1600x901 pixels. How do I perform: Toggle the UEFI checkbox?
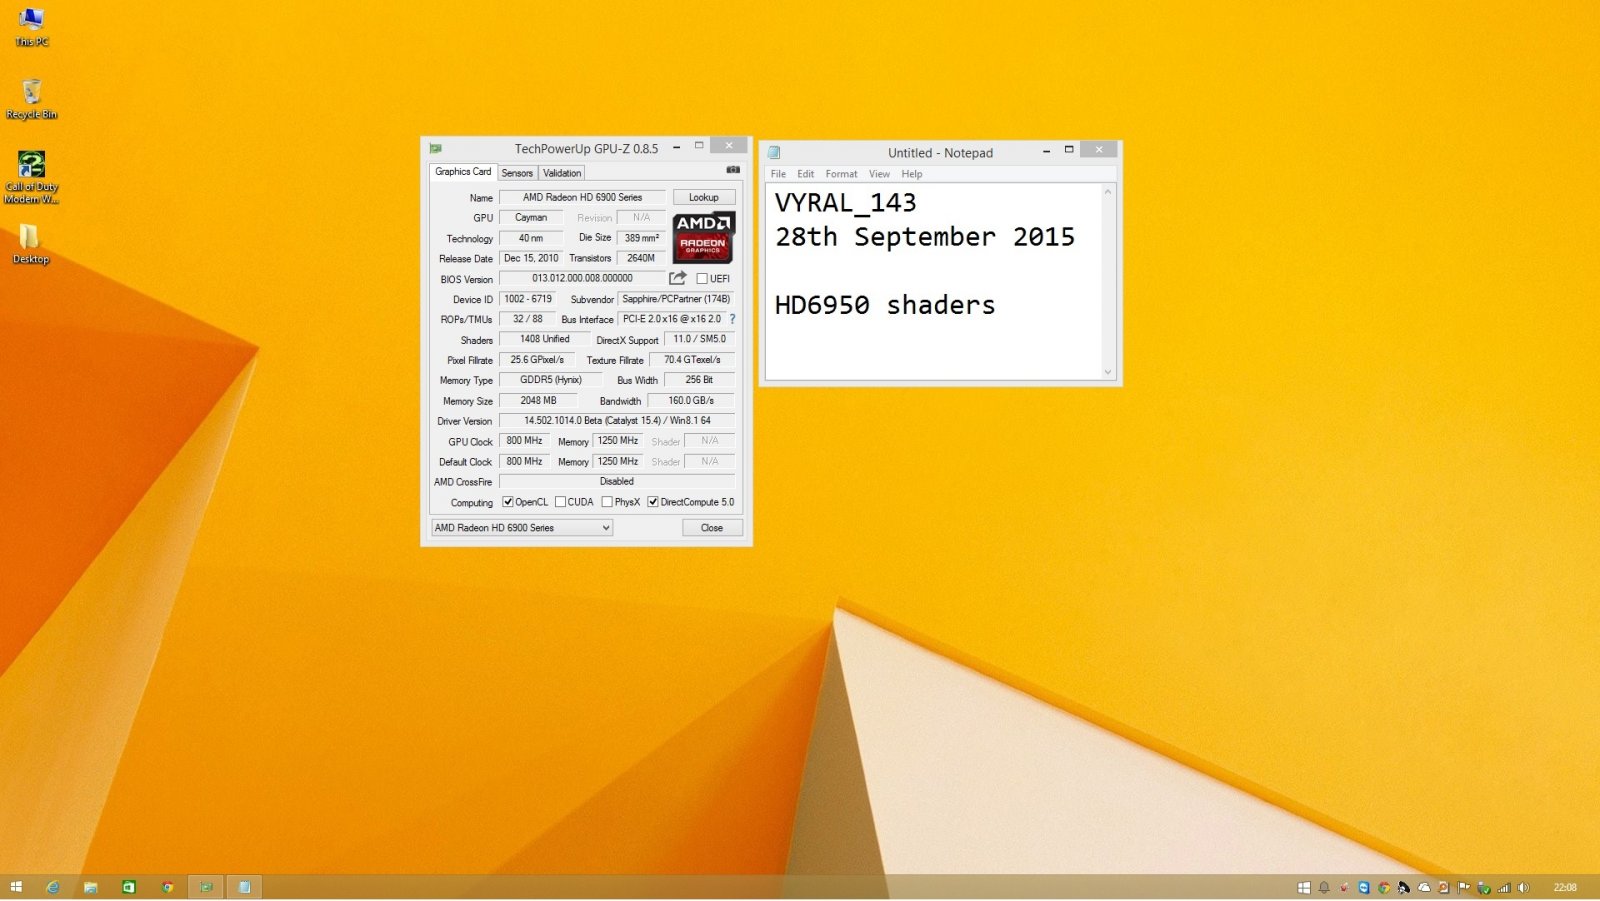click(702, 279)
